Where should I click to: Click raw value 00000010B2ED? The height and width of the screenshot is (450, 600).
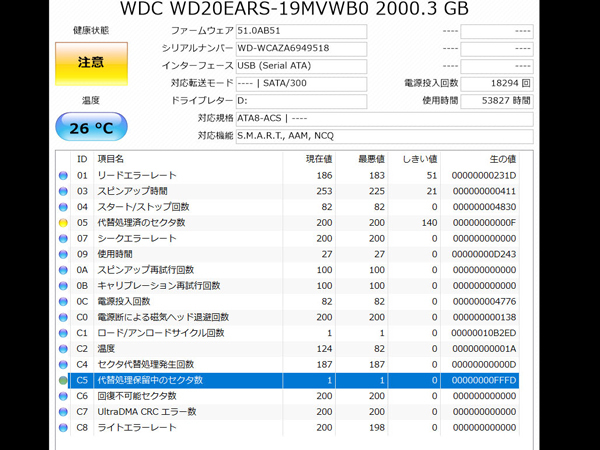484,333
